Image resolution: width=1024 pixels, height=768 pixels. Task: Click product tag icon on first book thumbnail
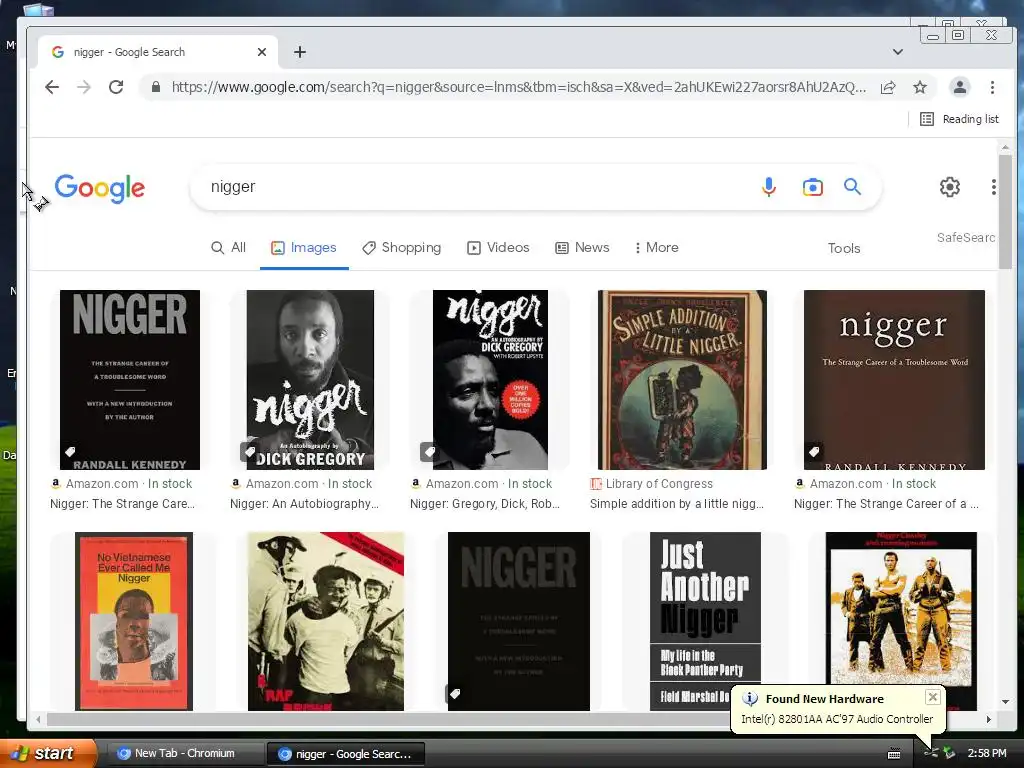click(x=70, y=451)
